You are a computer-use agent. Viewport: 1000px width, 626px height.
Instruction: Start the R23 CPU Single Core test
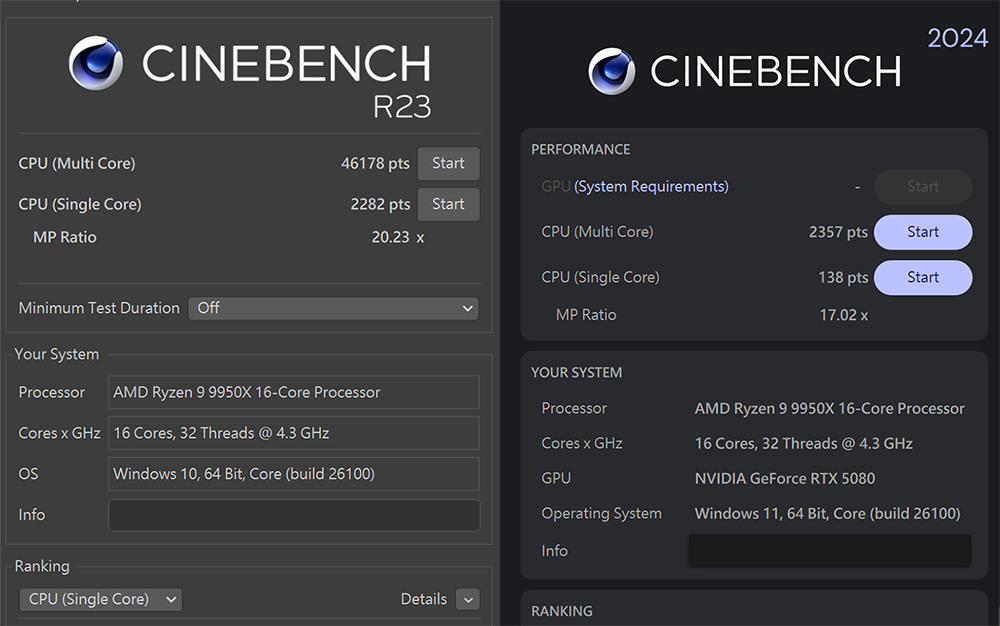pyautogui.click(x=448, y=204)
